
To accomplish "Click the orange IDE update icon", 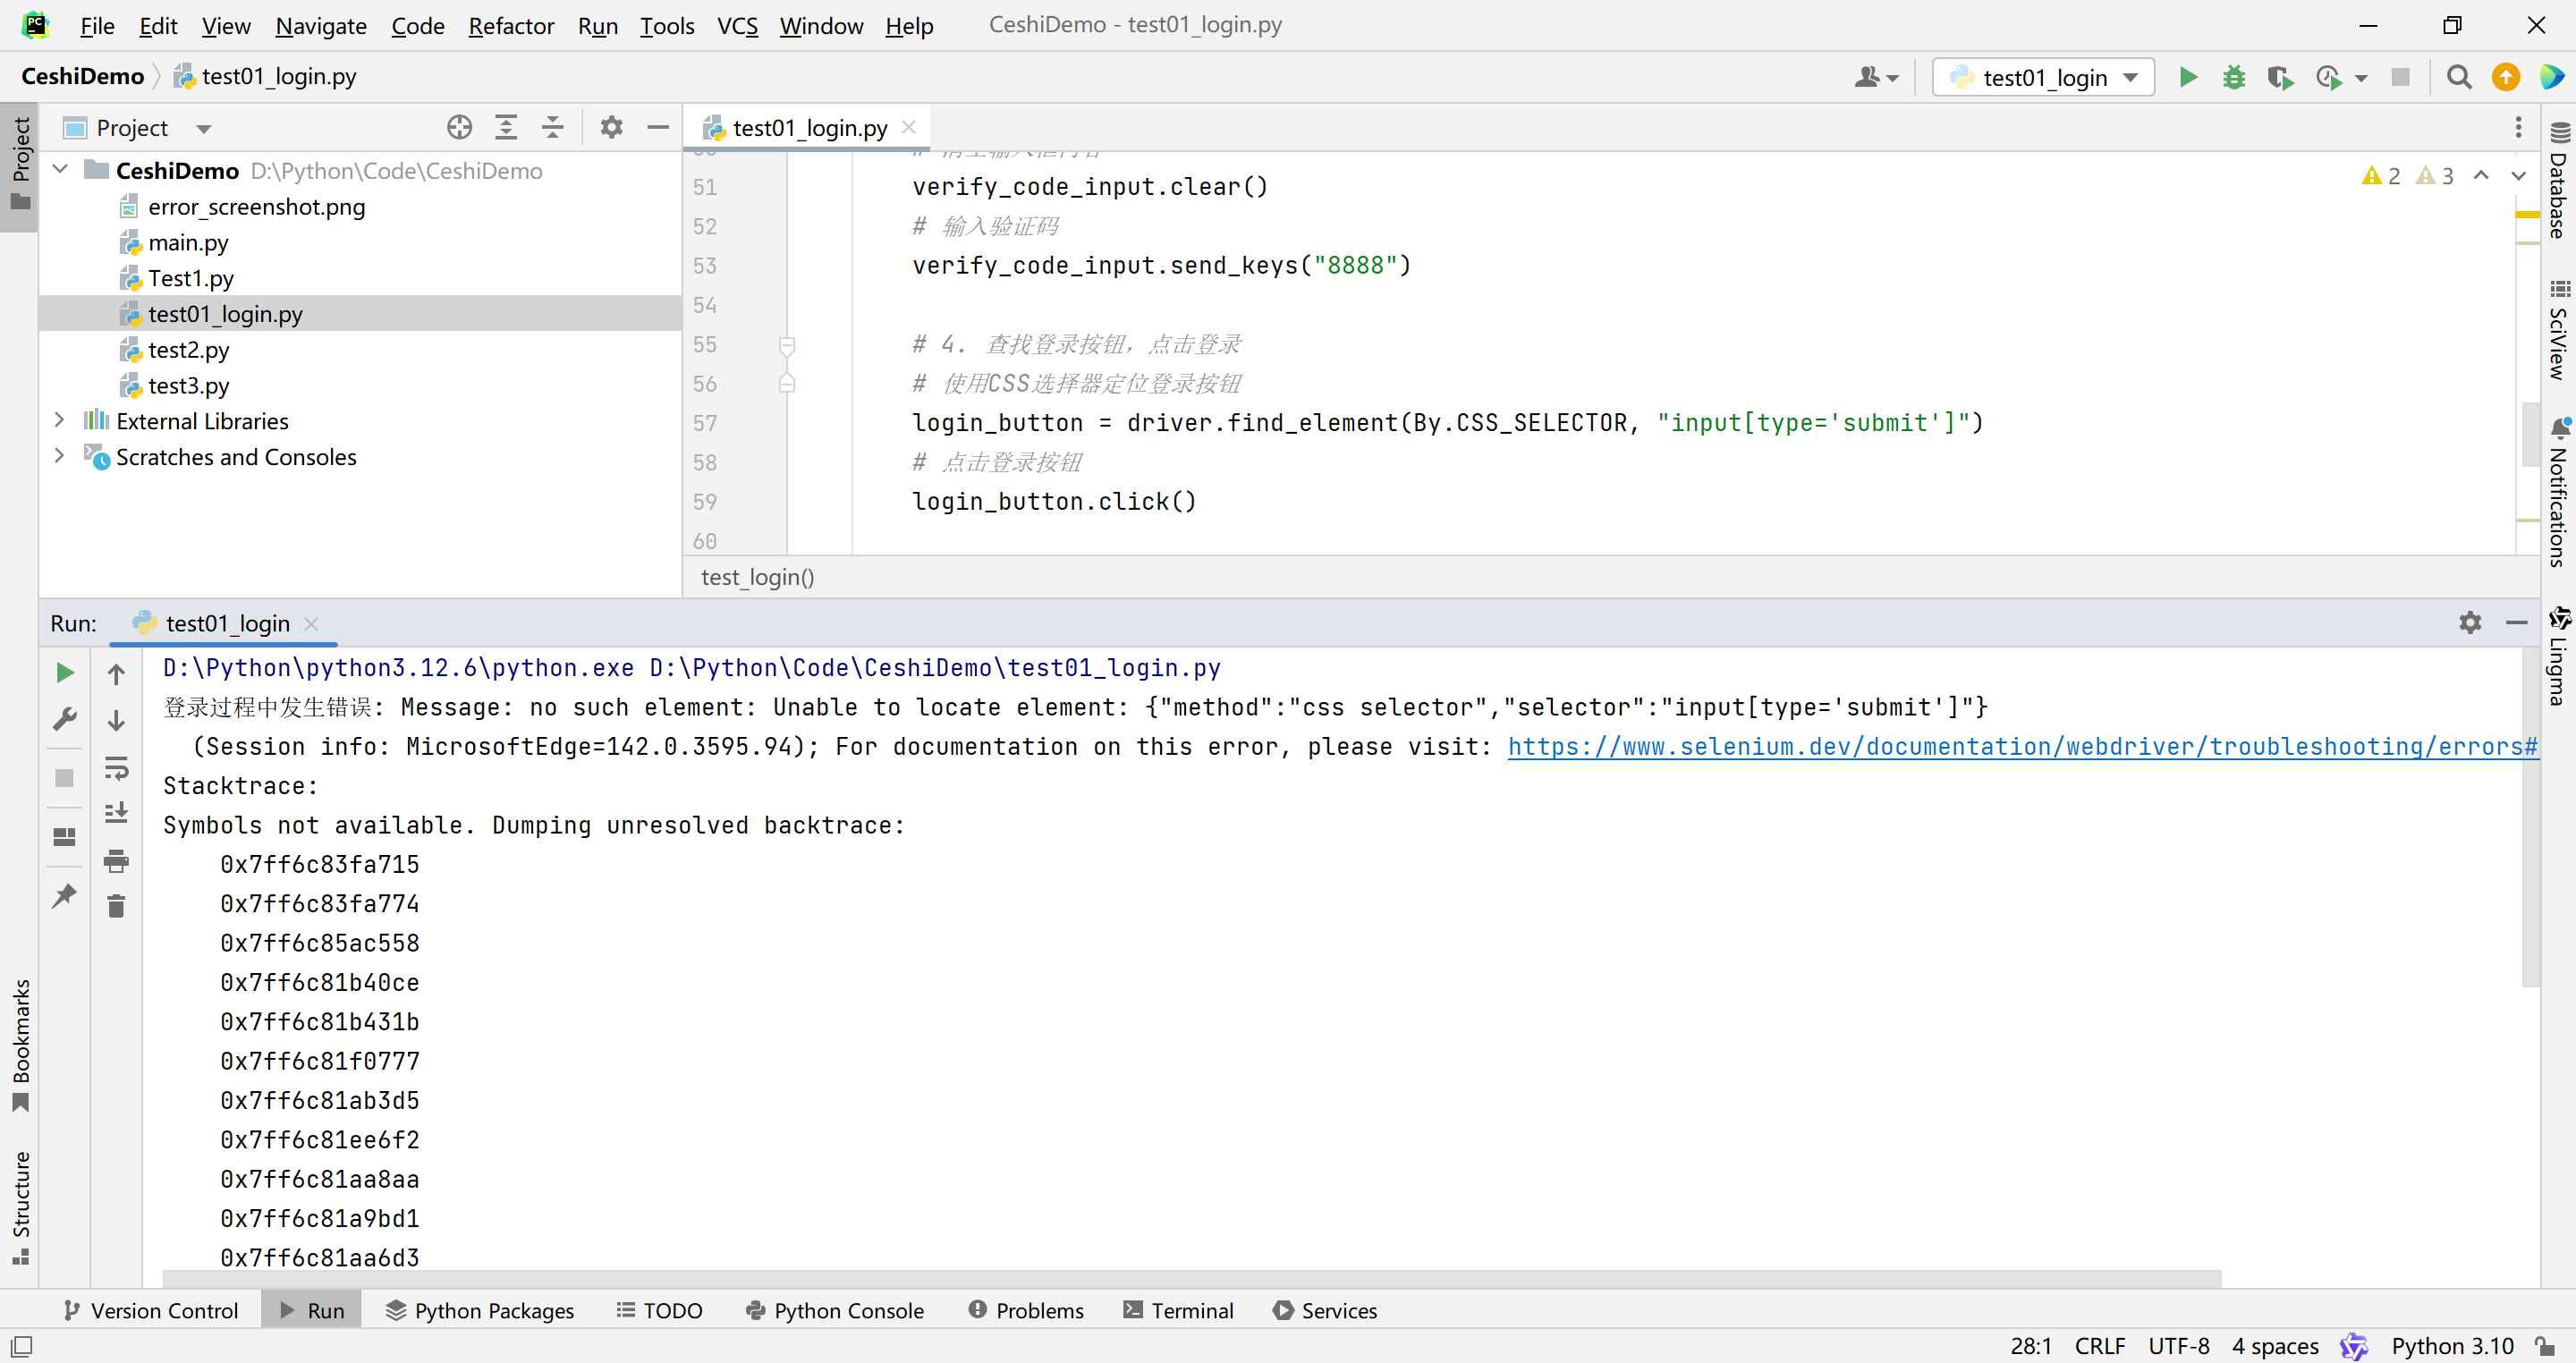I will pyautogui.click(x=2506, y=77).
